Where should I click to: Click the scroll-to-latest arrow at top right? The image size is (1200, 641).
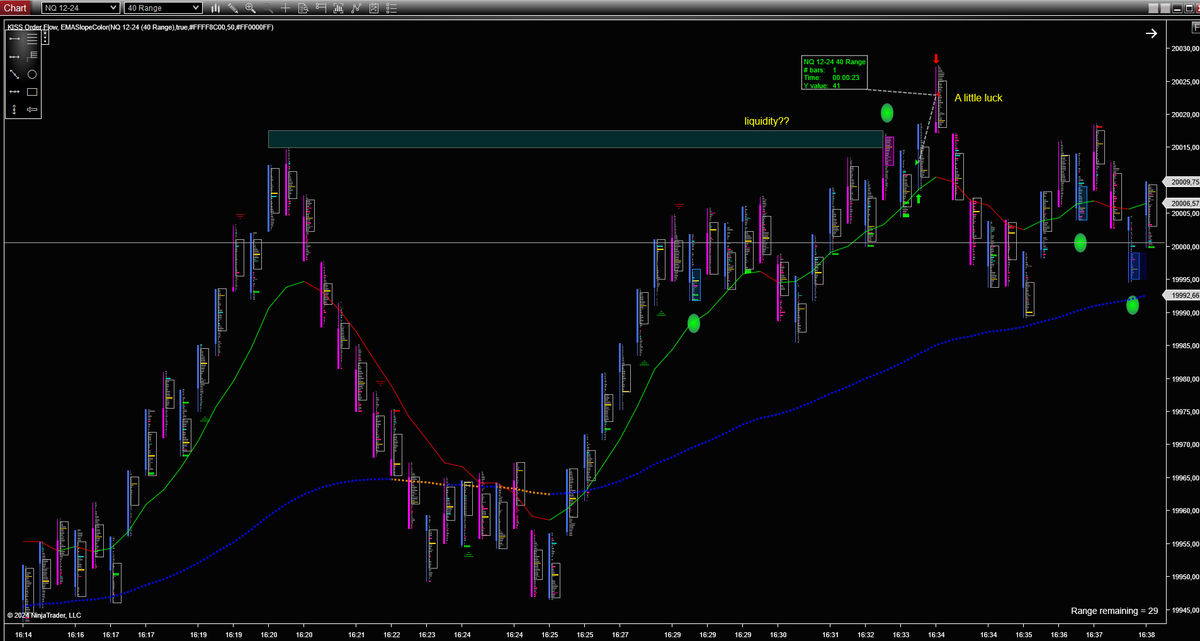click(1151, 33)
